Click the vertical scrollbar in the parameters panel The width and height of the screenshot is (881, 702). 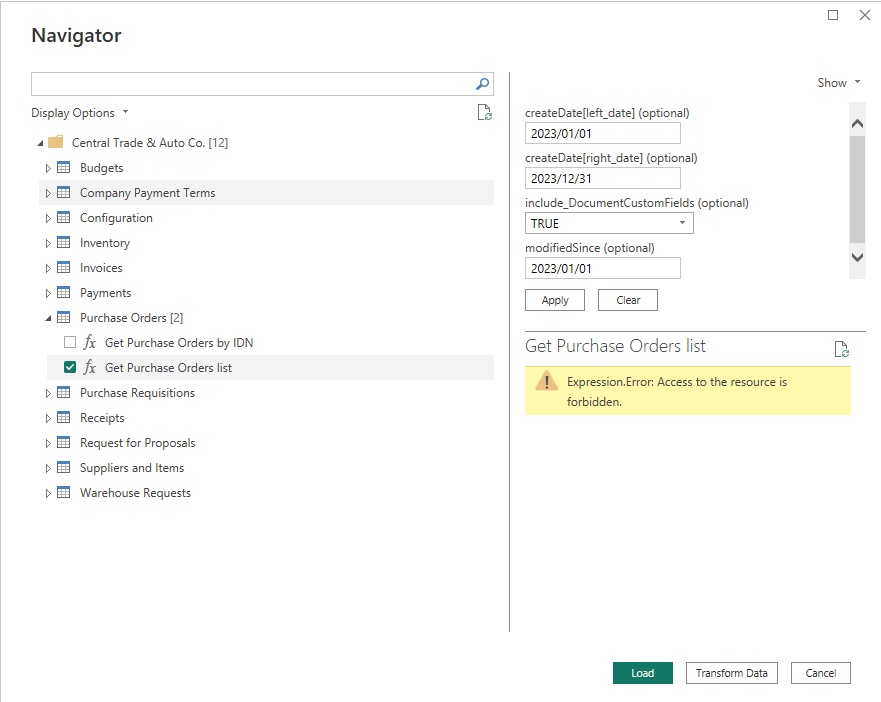point(857,190)
